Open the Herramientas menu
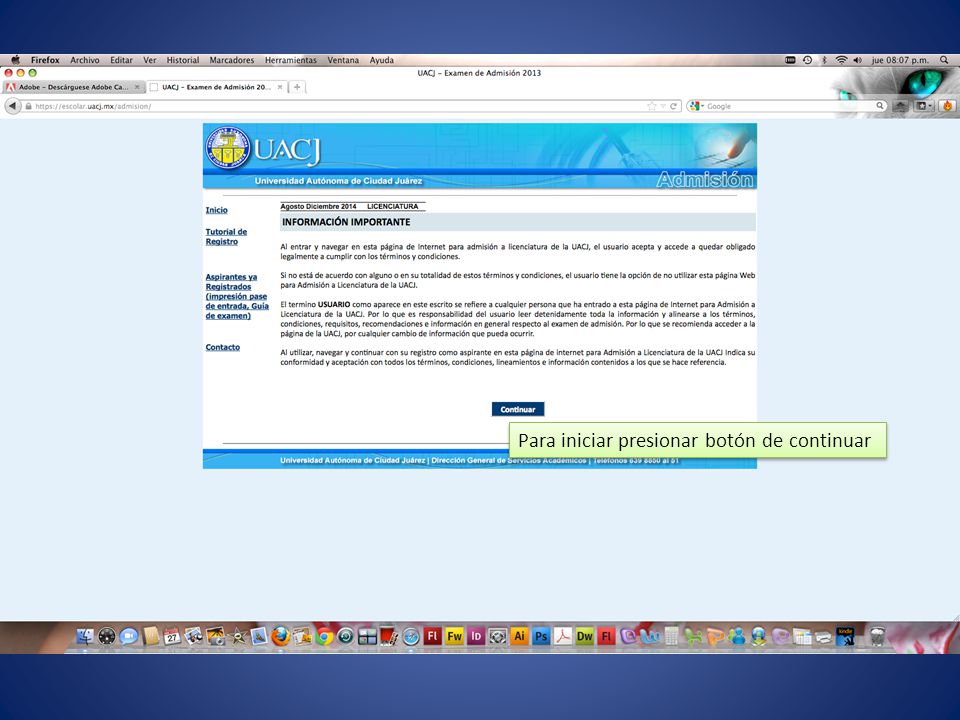Screen dimensions: 960x720 tap(291, 60)
